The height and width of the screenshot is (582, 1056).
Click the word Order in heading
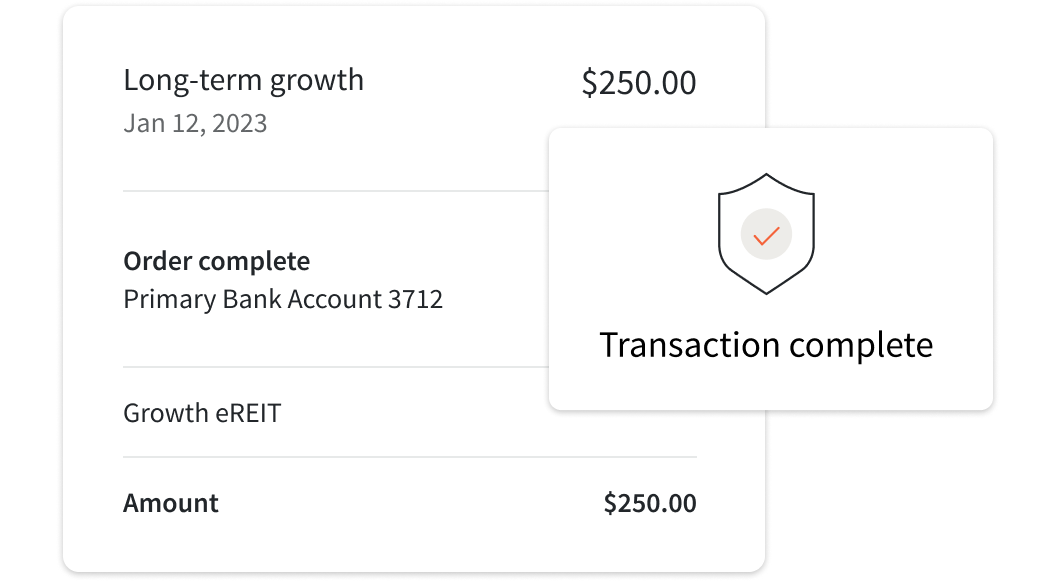(x=157, y=261)
